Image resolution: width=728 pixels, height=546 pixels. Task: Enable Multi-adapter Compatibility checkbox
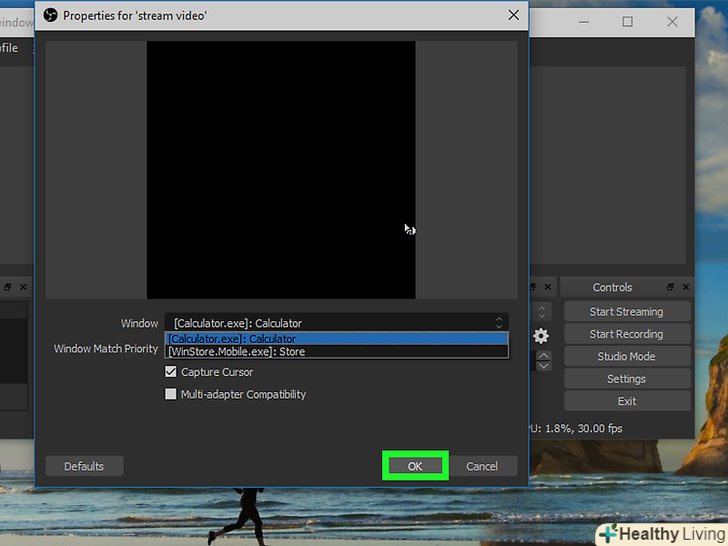(171, 394)
